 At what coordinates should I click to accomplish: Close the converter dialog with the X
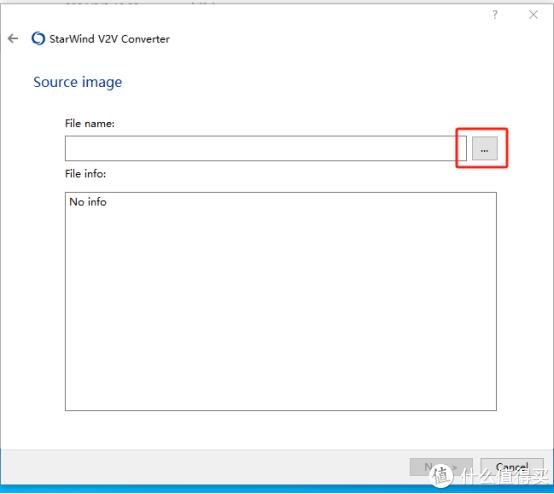(533, 14)
